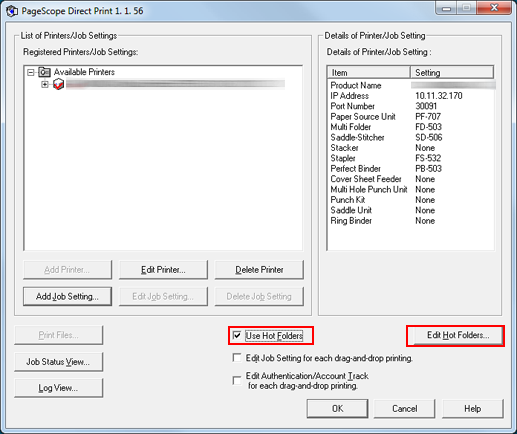Screen dimensions: 517x434
Task: Select the Port Number row
Action: tap(411, 106)
